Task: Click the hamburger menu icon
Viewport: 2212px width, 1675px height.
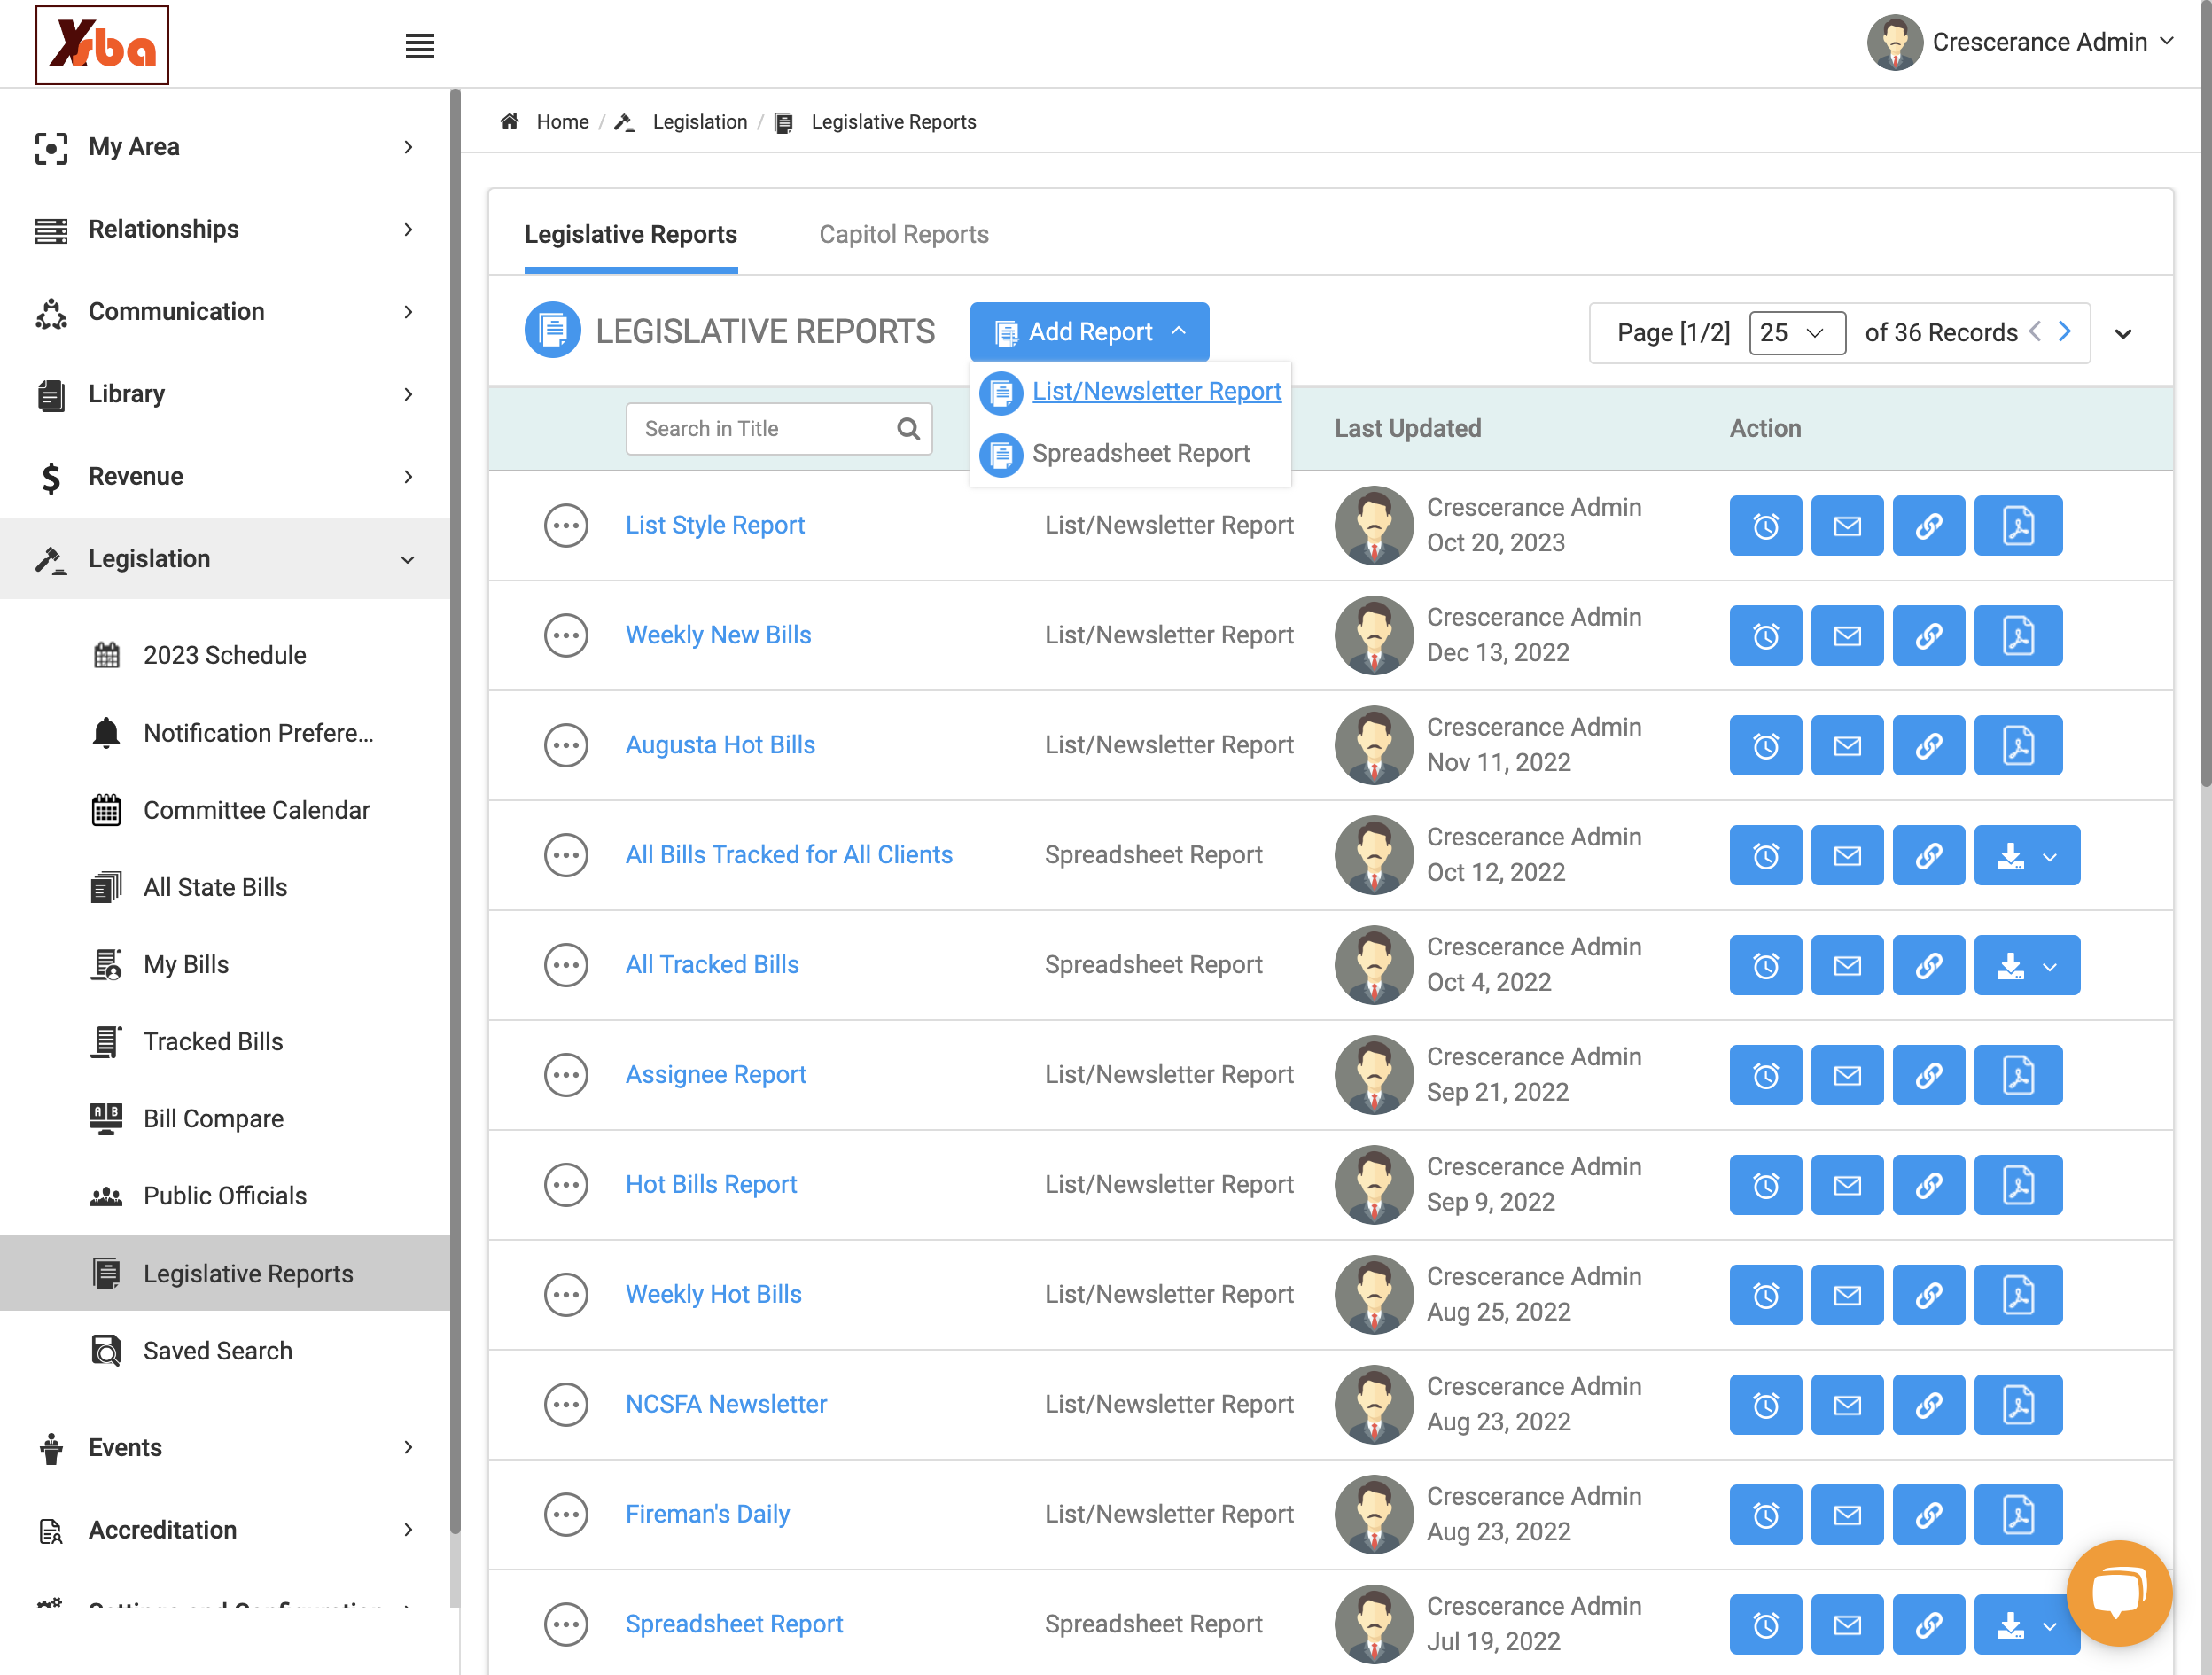Action: [419, 46]
